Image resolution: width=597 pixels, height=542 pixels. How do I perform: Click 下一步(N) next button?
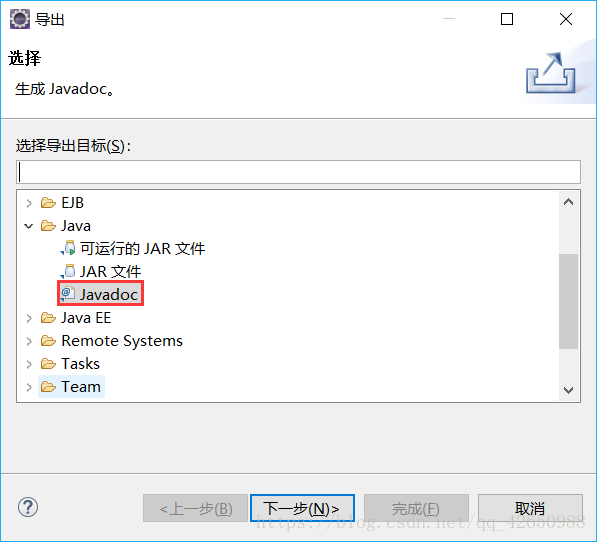click(302, 508)
